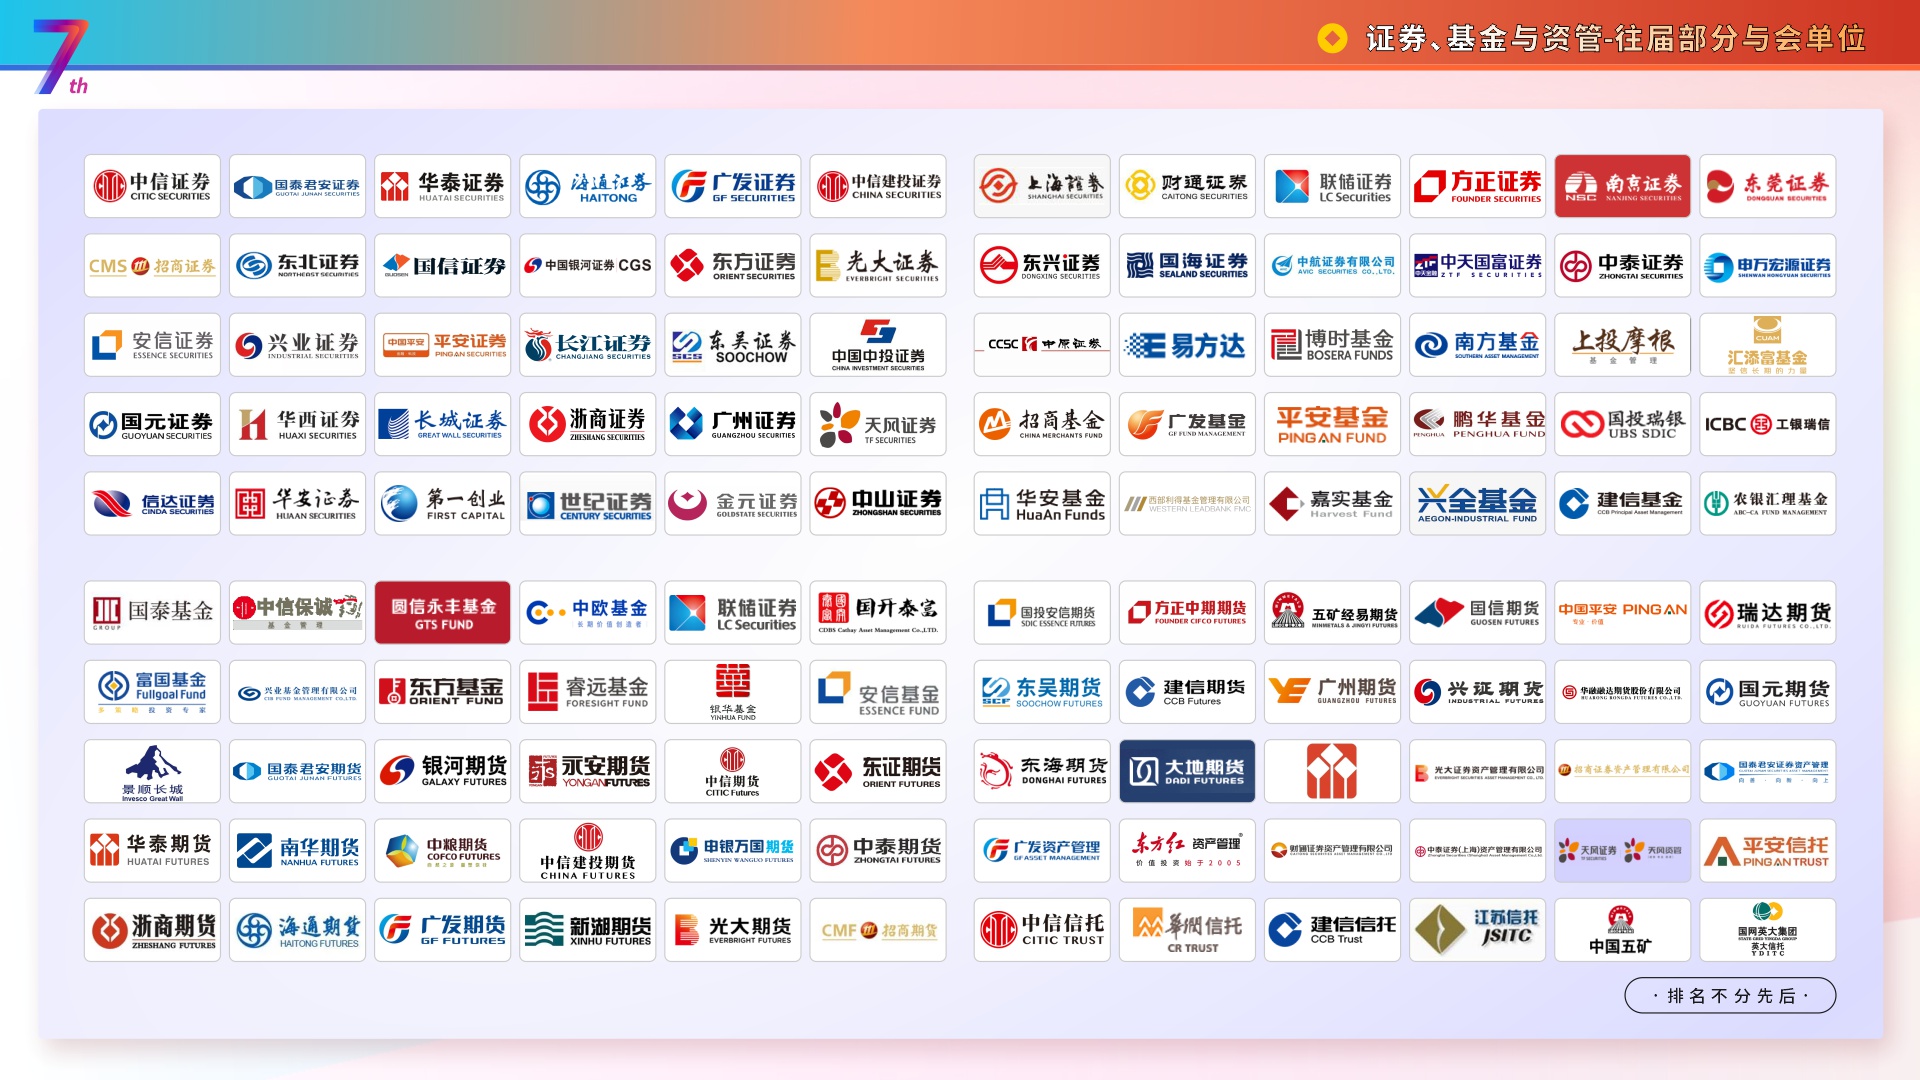Select the Sealand Securities logo
The image size is (1920, 1080).
(1188, 265)
